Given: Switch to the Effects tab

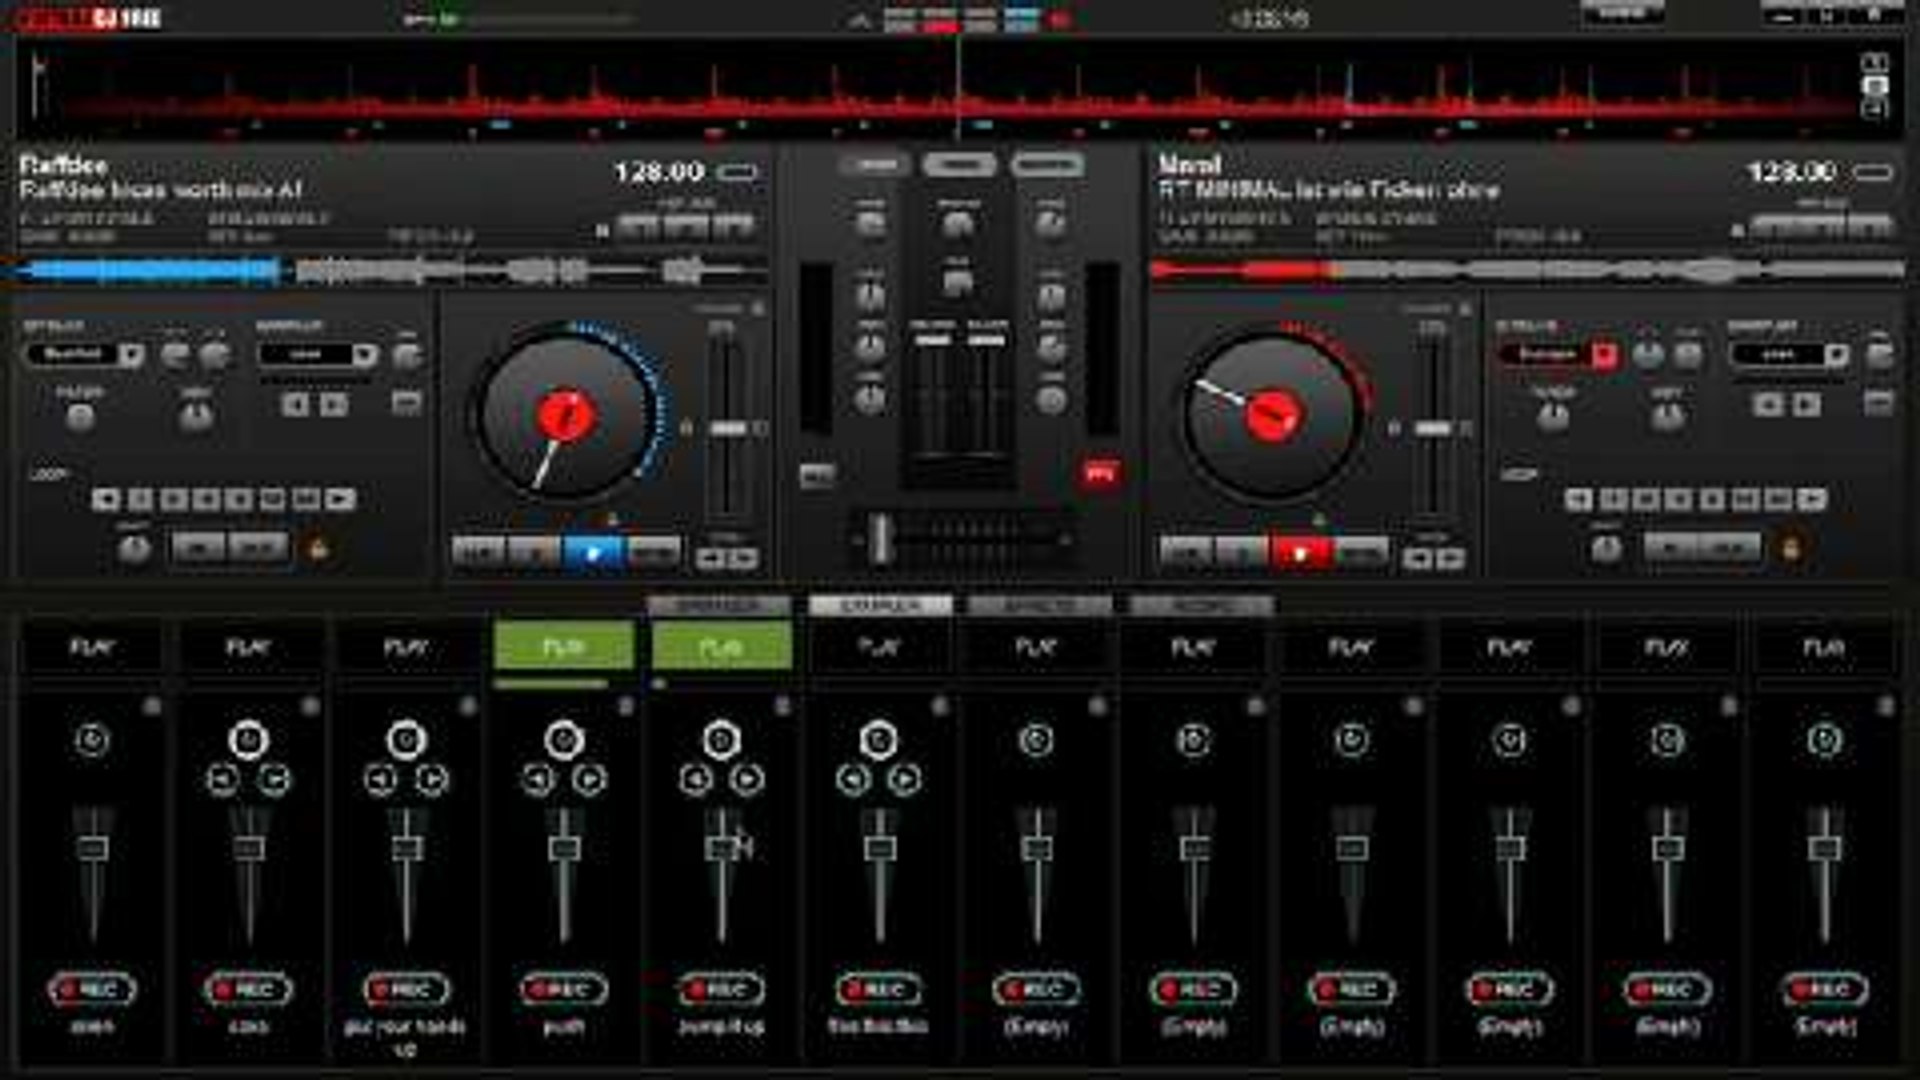Looking at the screenshot, I should tap(1038, 606).
